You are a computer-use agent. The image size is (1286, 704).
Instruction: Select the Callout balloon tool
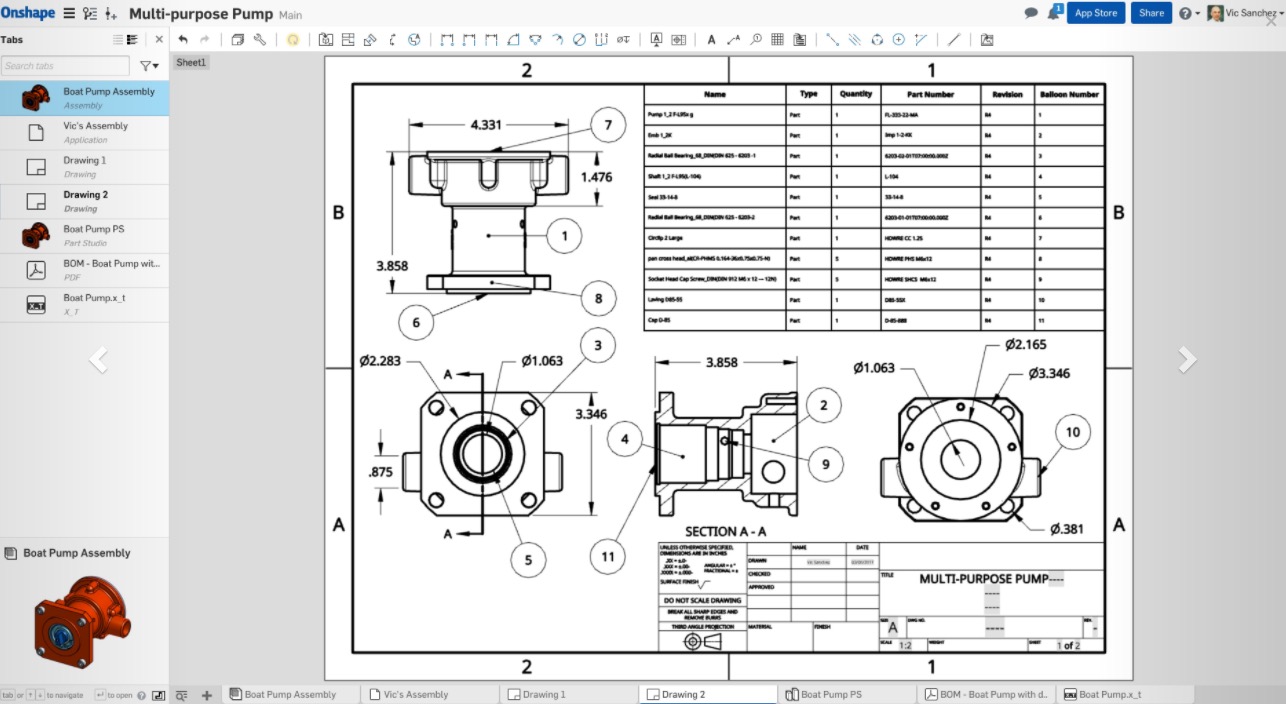click(x=755, y=40)
